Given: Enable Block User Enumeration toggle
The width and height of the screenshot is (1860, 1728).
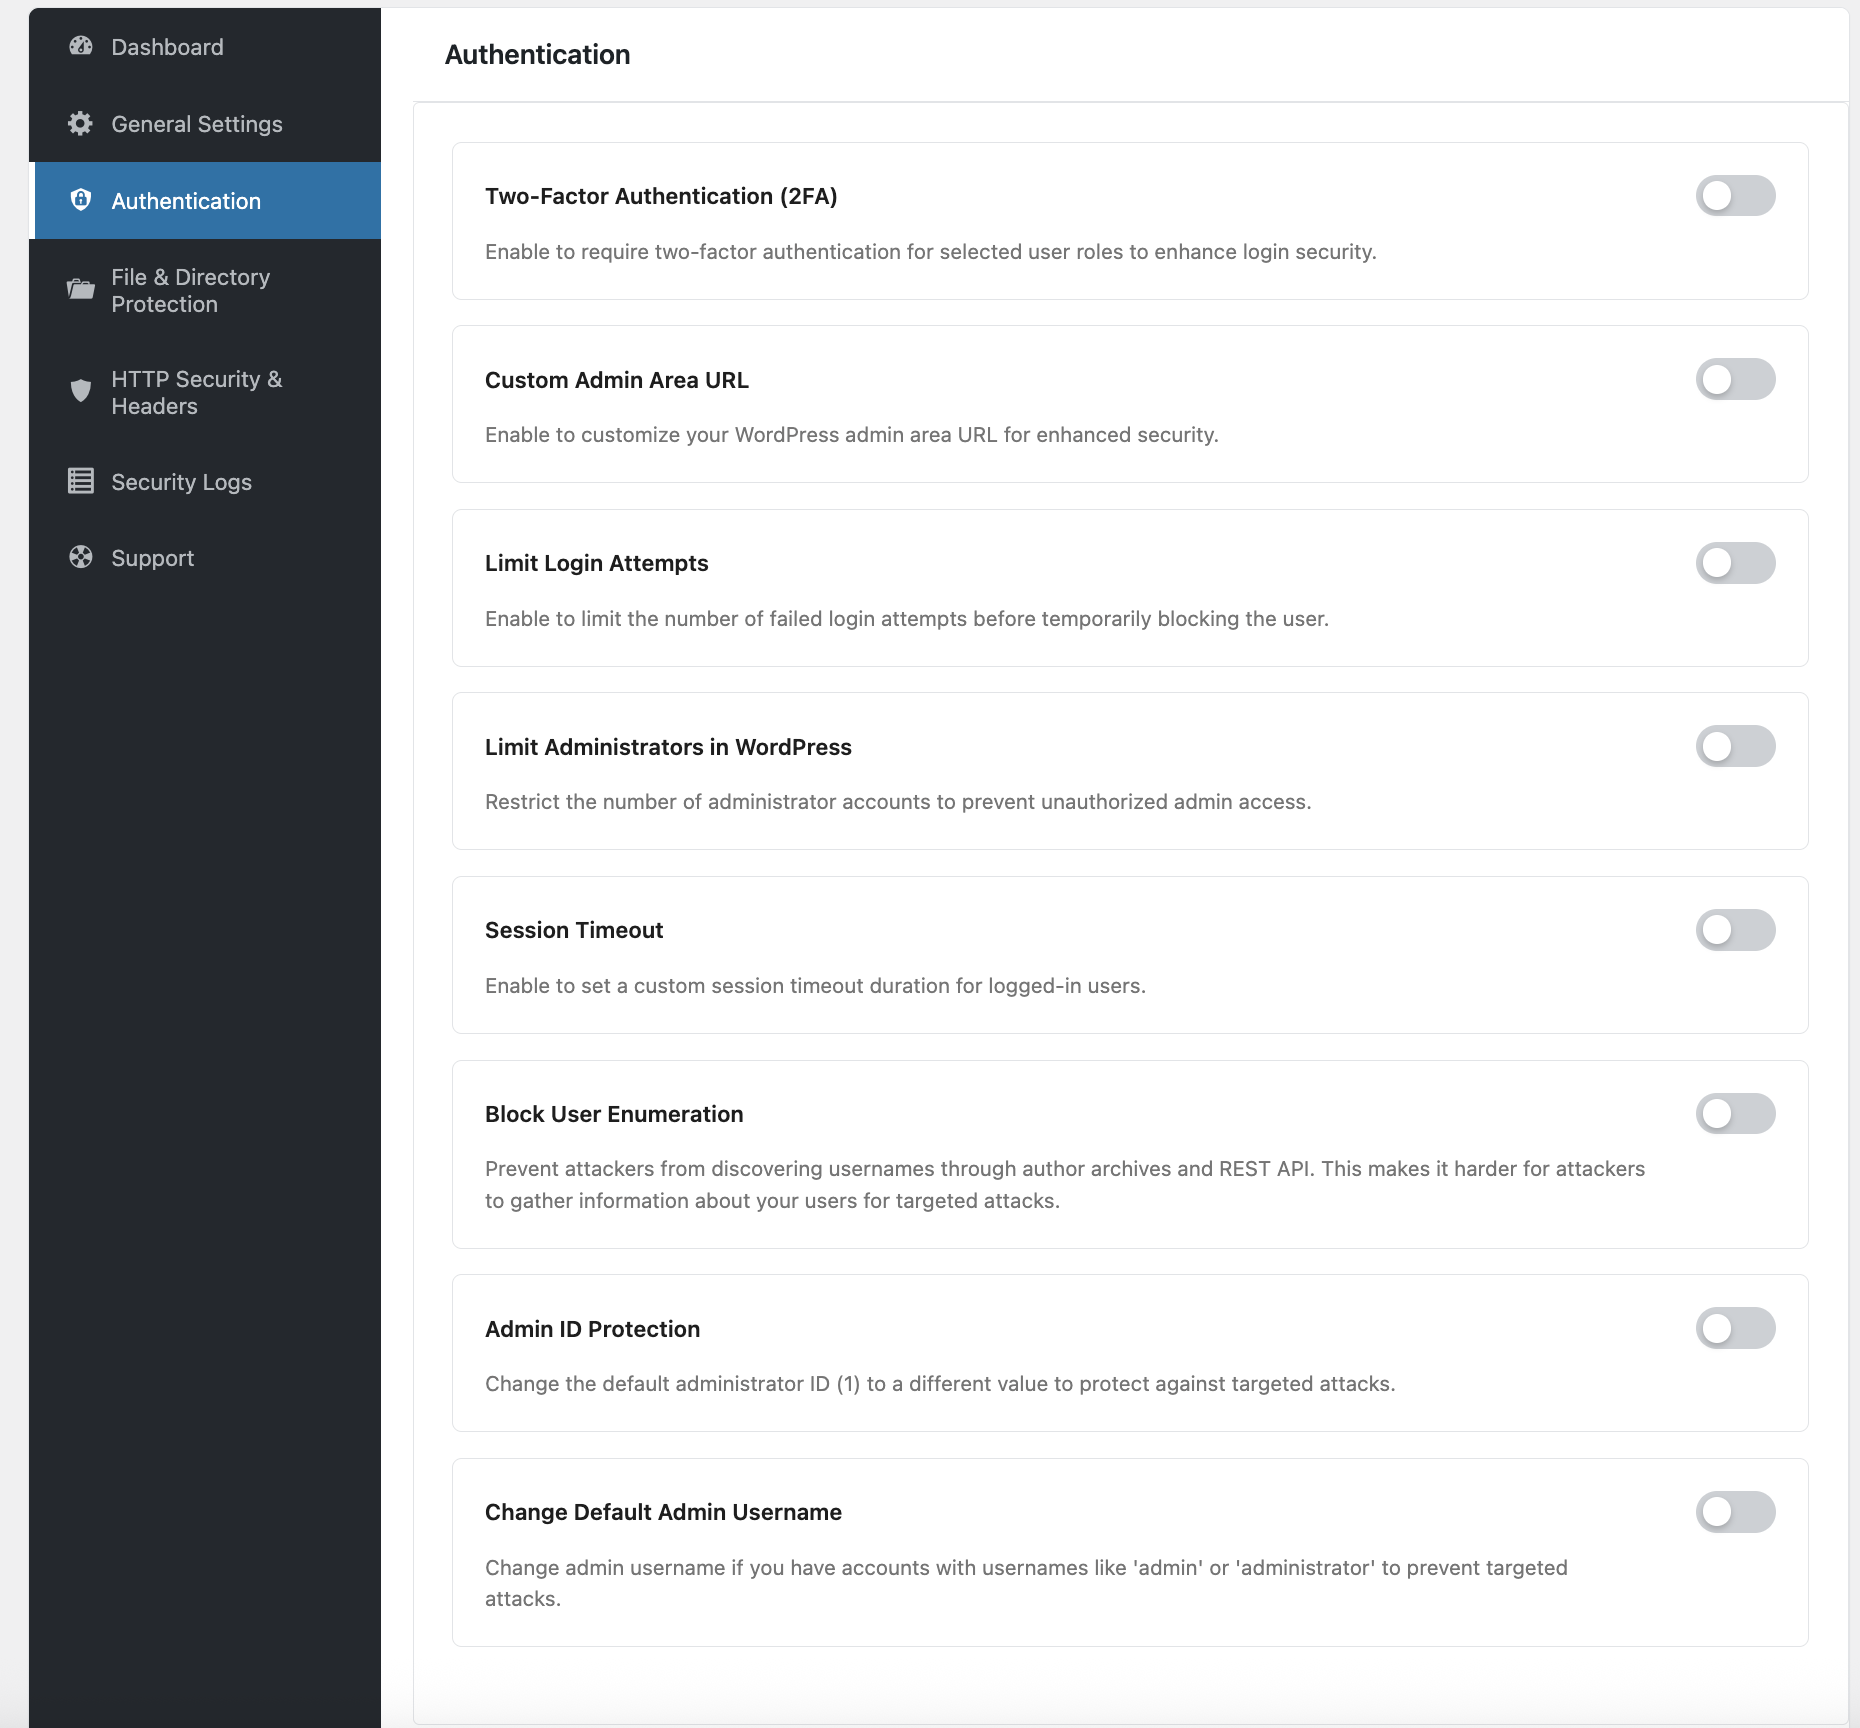Looking at the screenshot, I should point(1735,1114).
